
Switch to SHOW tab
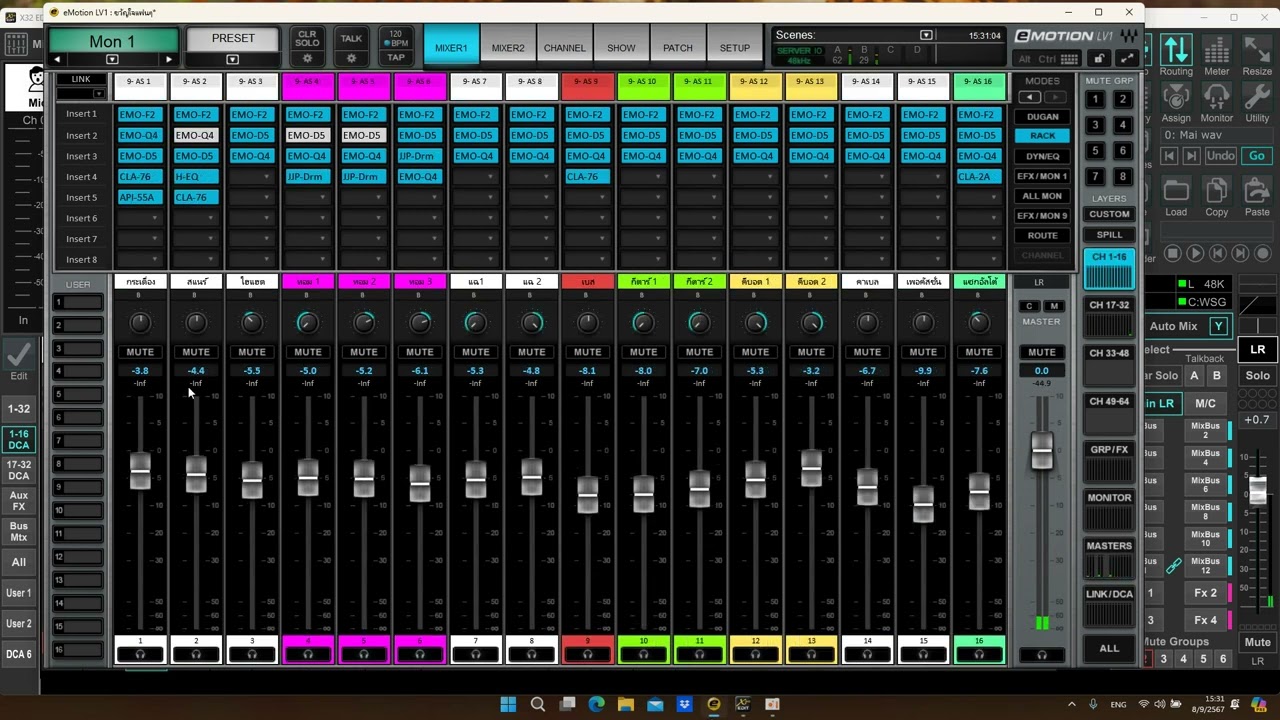point(621,47)
